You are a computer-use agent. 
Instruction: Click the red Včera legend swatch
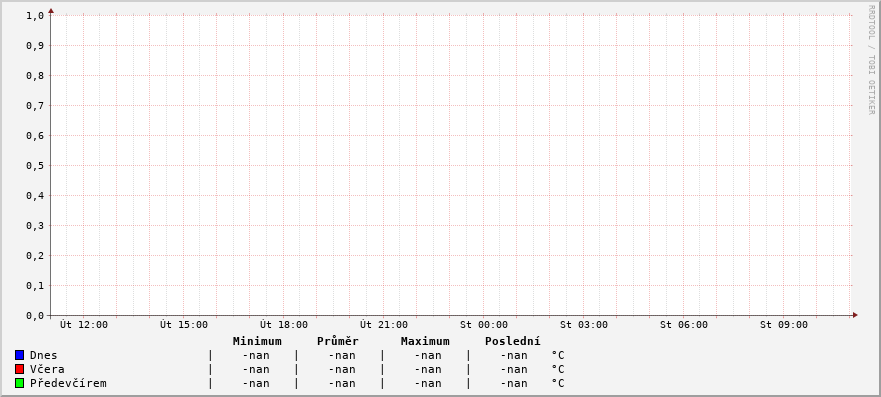coord(20,369)
